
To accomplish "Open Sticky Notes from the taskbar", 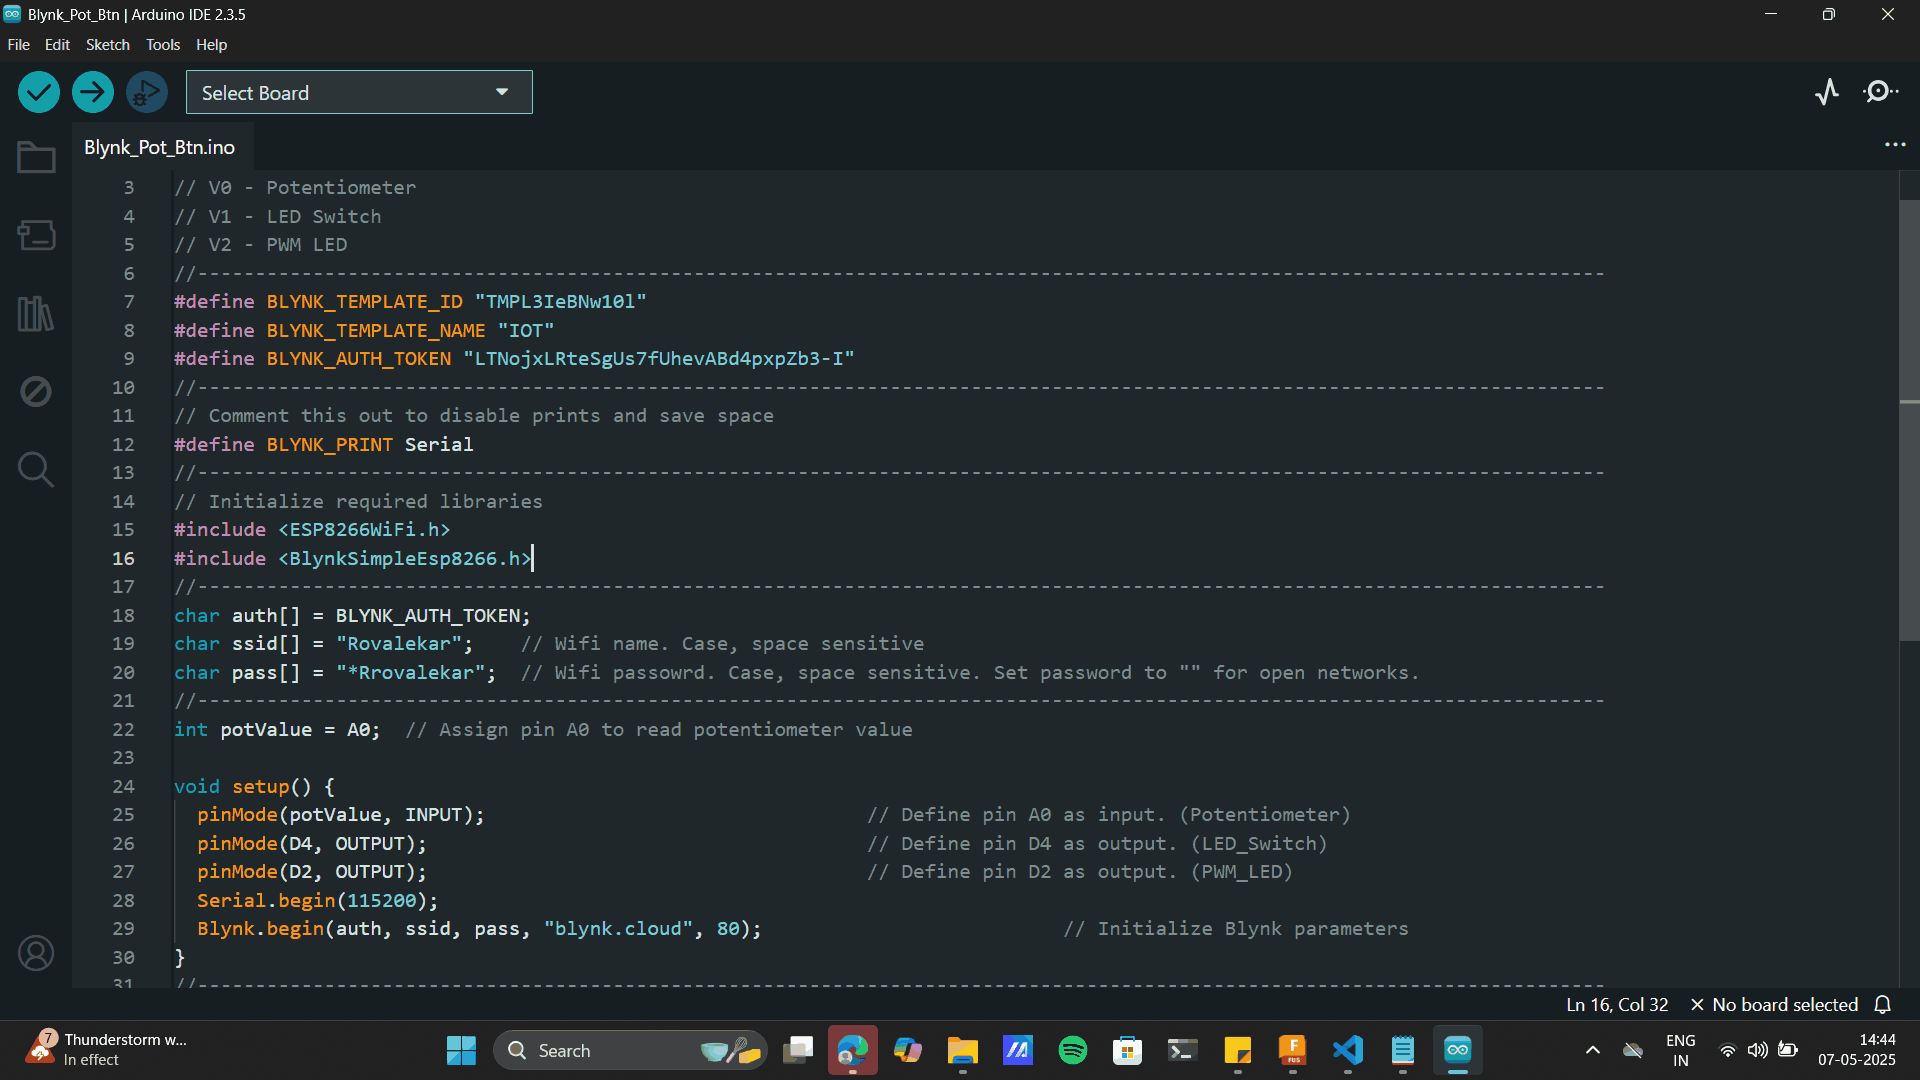I will (x=1238, y=1050).
